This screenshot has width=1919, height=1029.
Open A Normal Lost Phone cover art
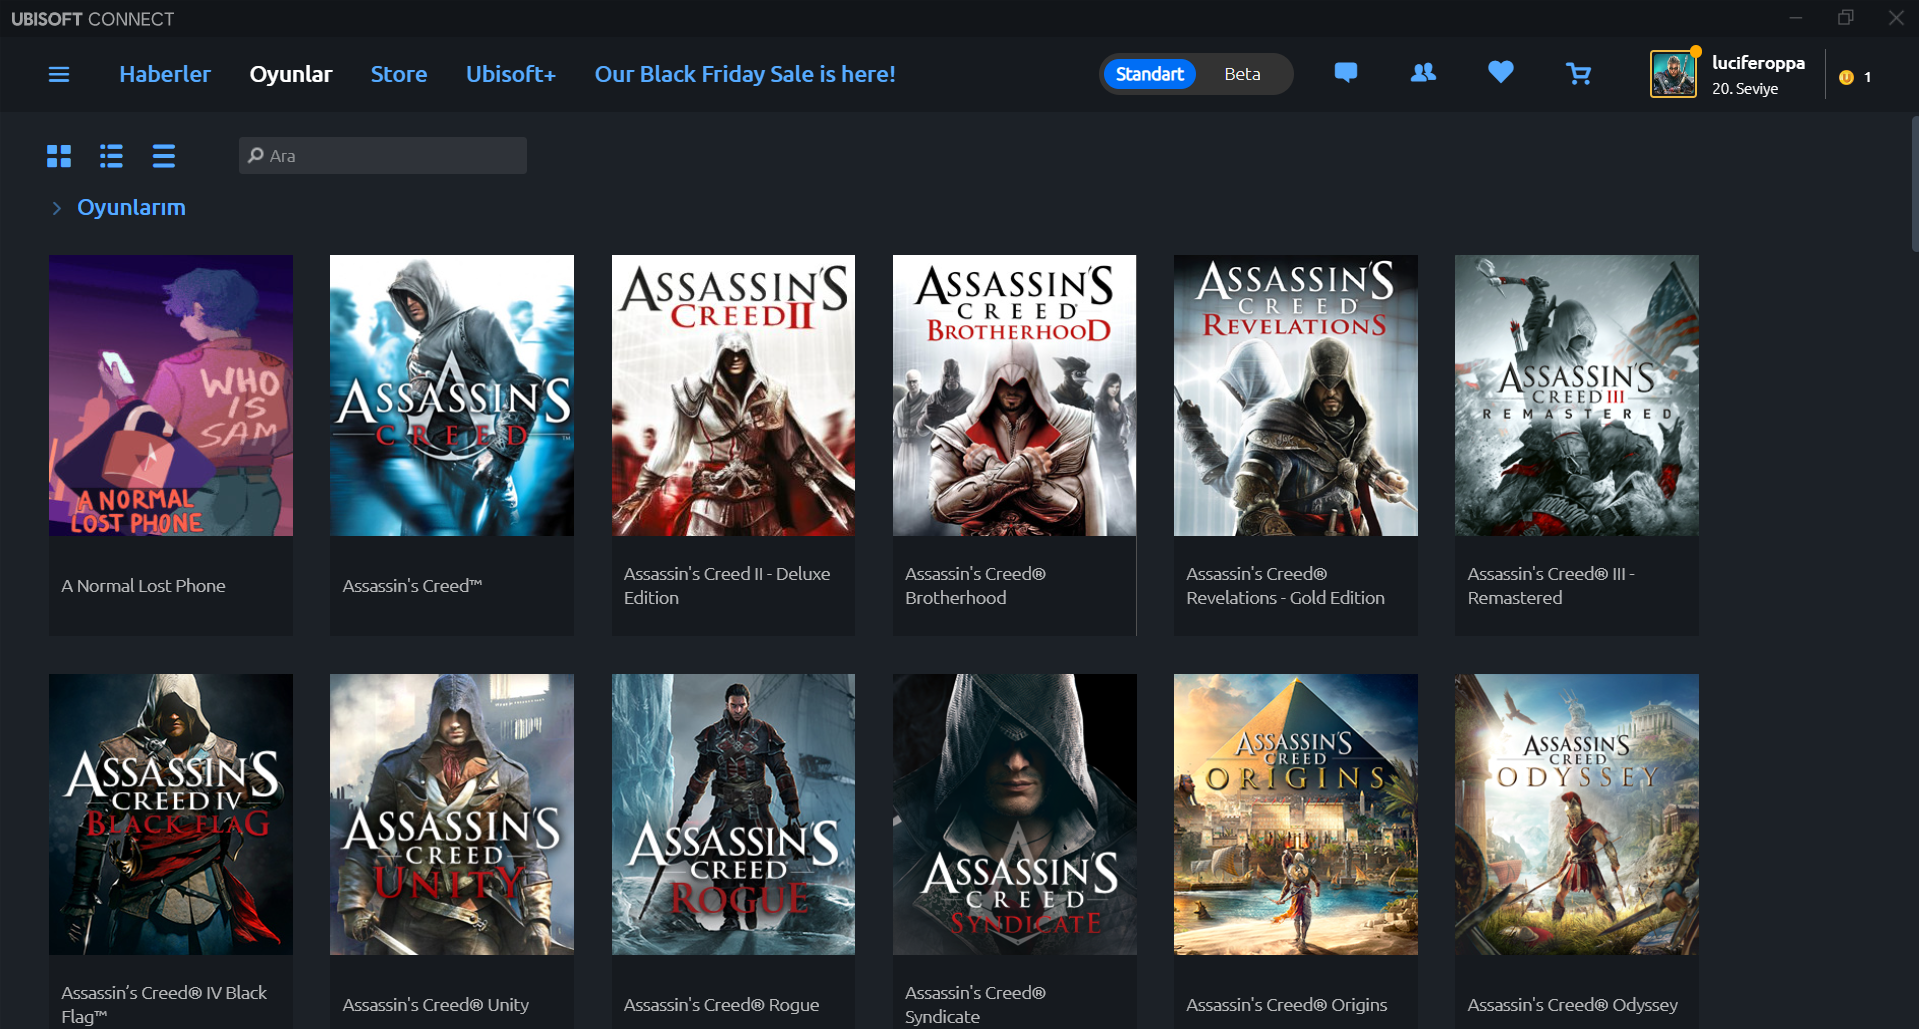171,395
